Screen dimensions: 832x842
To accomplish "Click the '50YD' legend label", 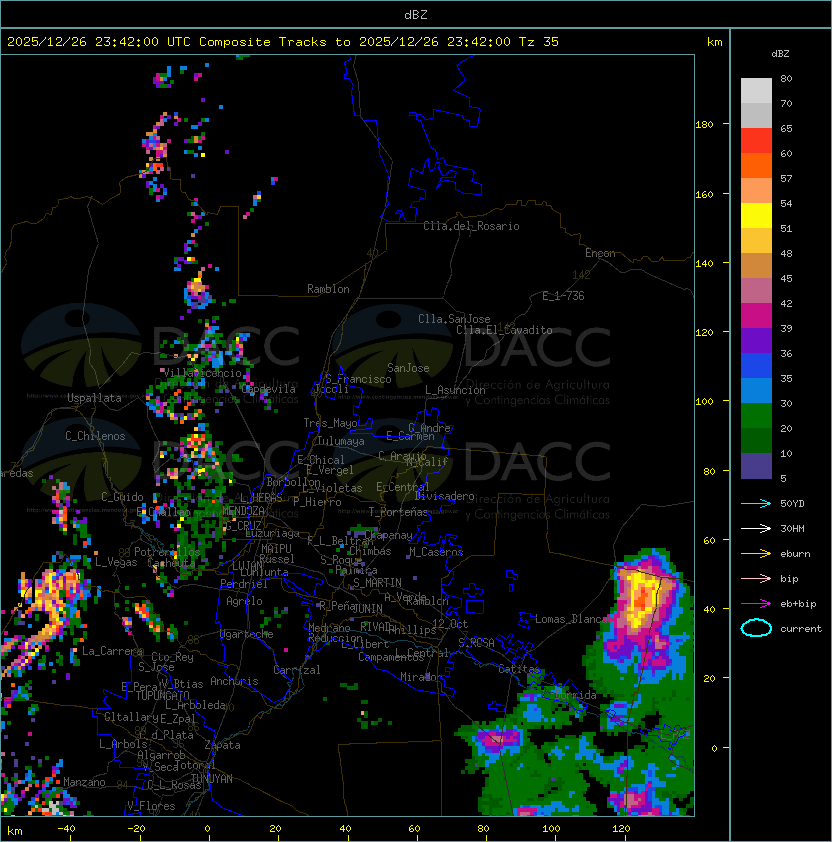I will pyautogui.click(x=792, y=503).
